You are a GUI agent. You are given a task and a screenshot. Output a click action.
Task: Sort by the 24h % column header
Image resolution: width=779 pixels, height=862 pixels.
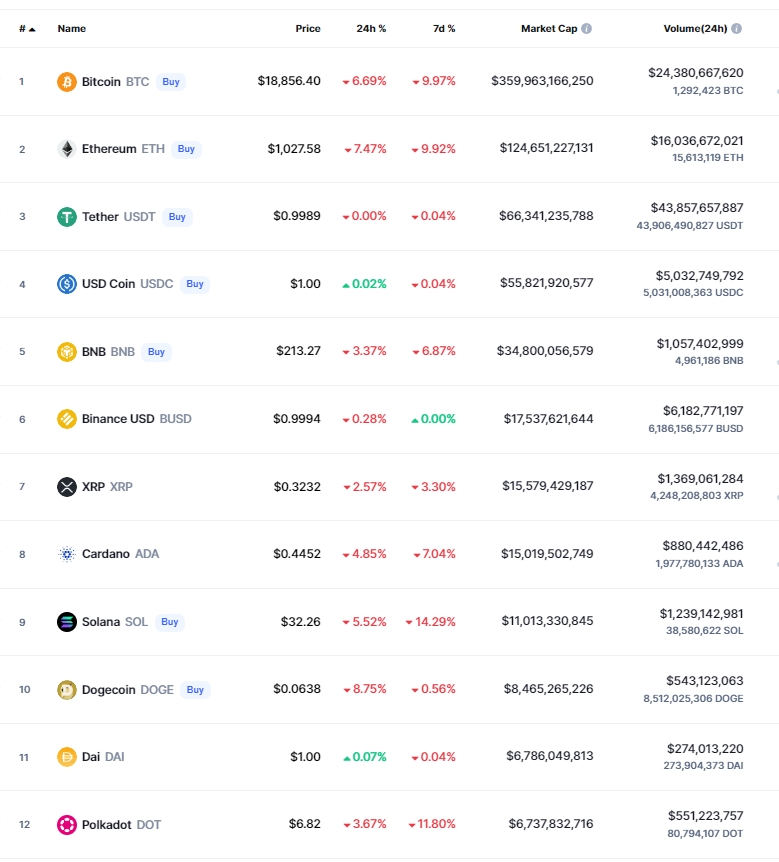371,29
